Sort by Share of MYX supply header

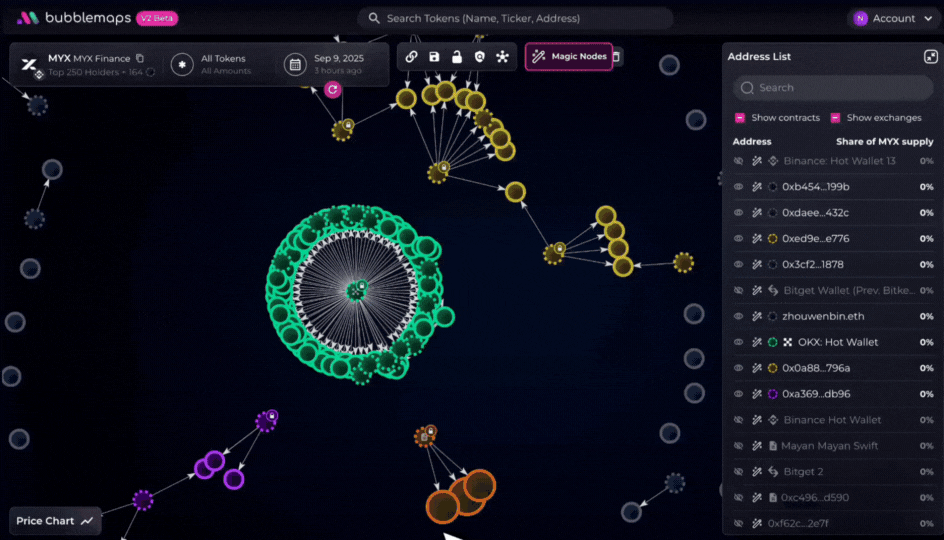point(884,141)
